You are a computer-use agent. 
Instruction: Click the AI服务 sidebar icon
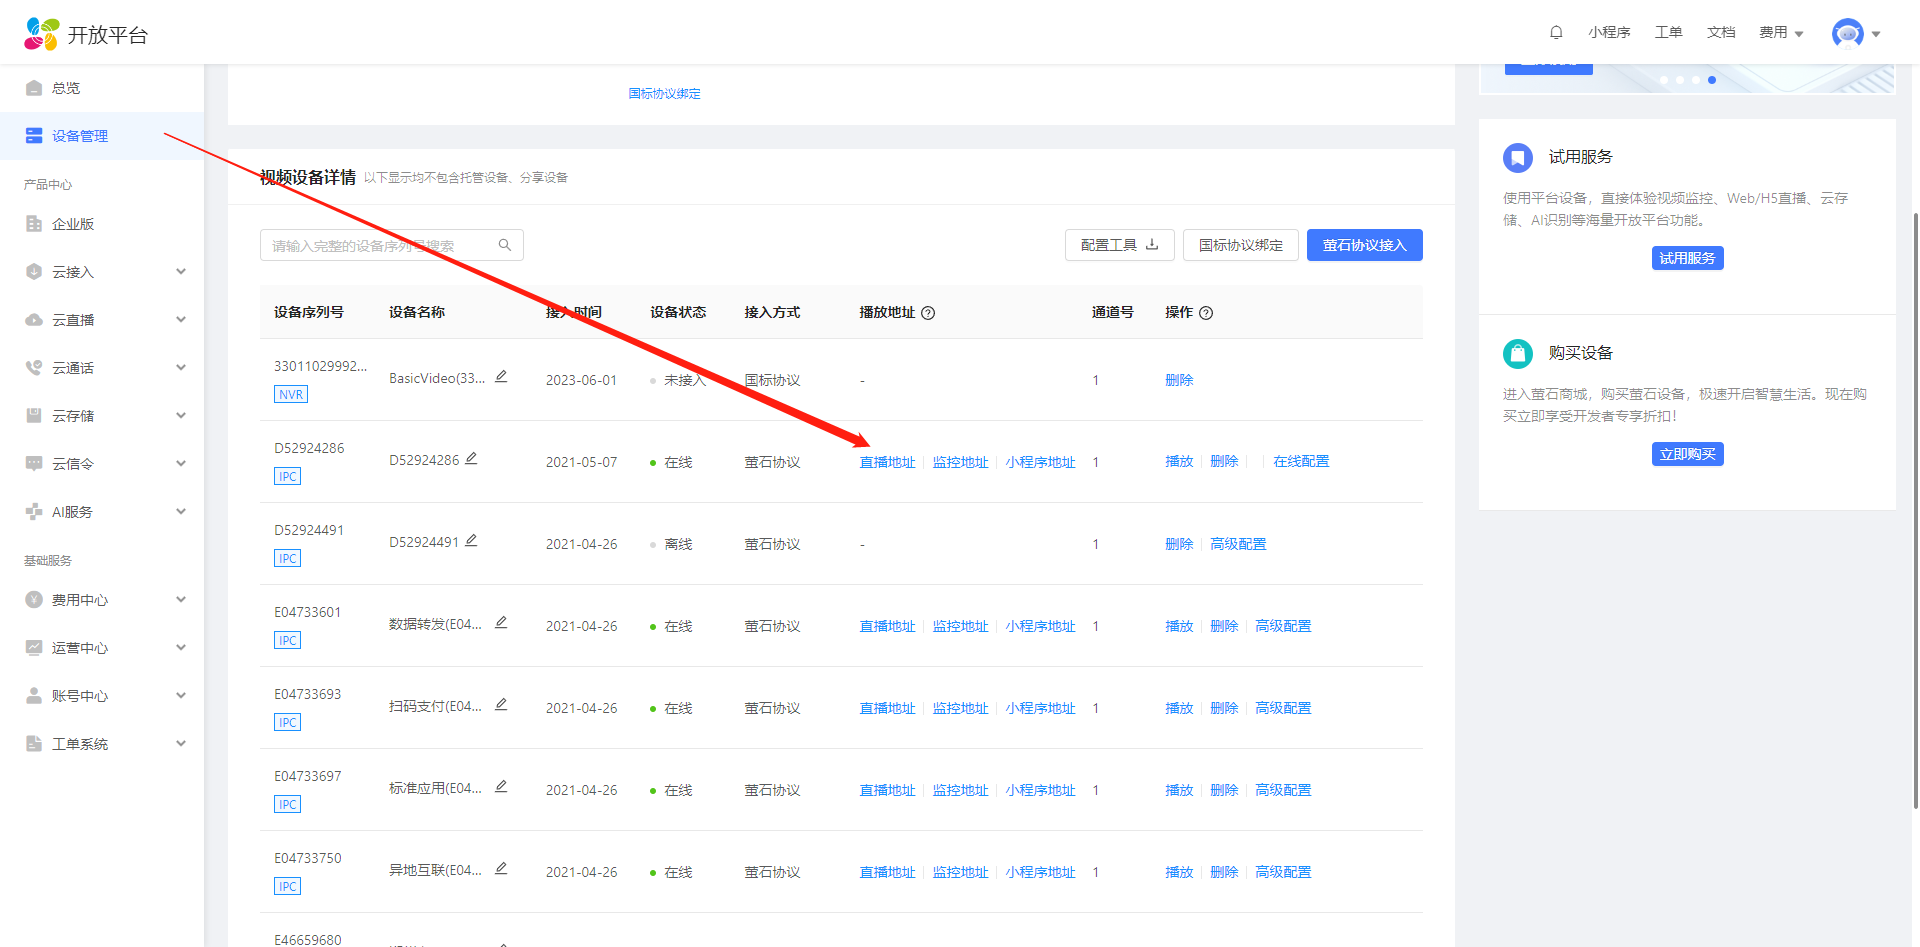34,512
